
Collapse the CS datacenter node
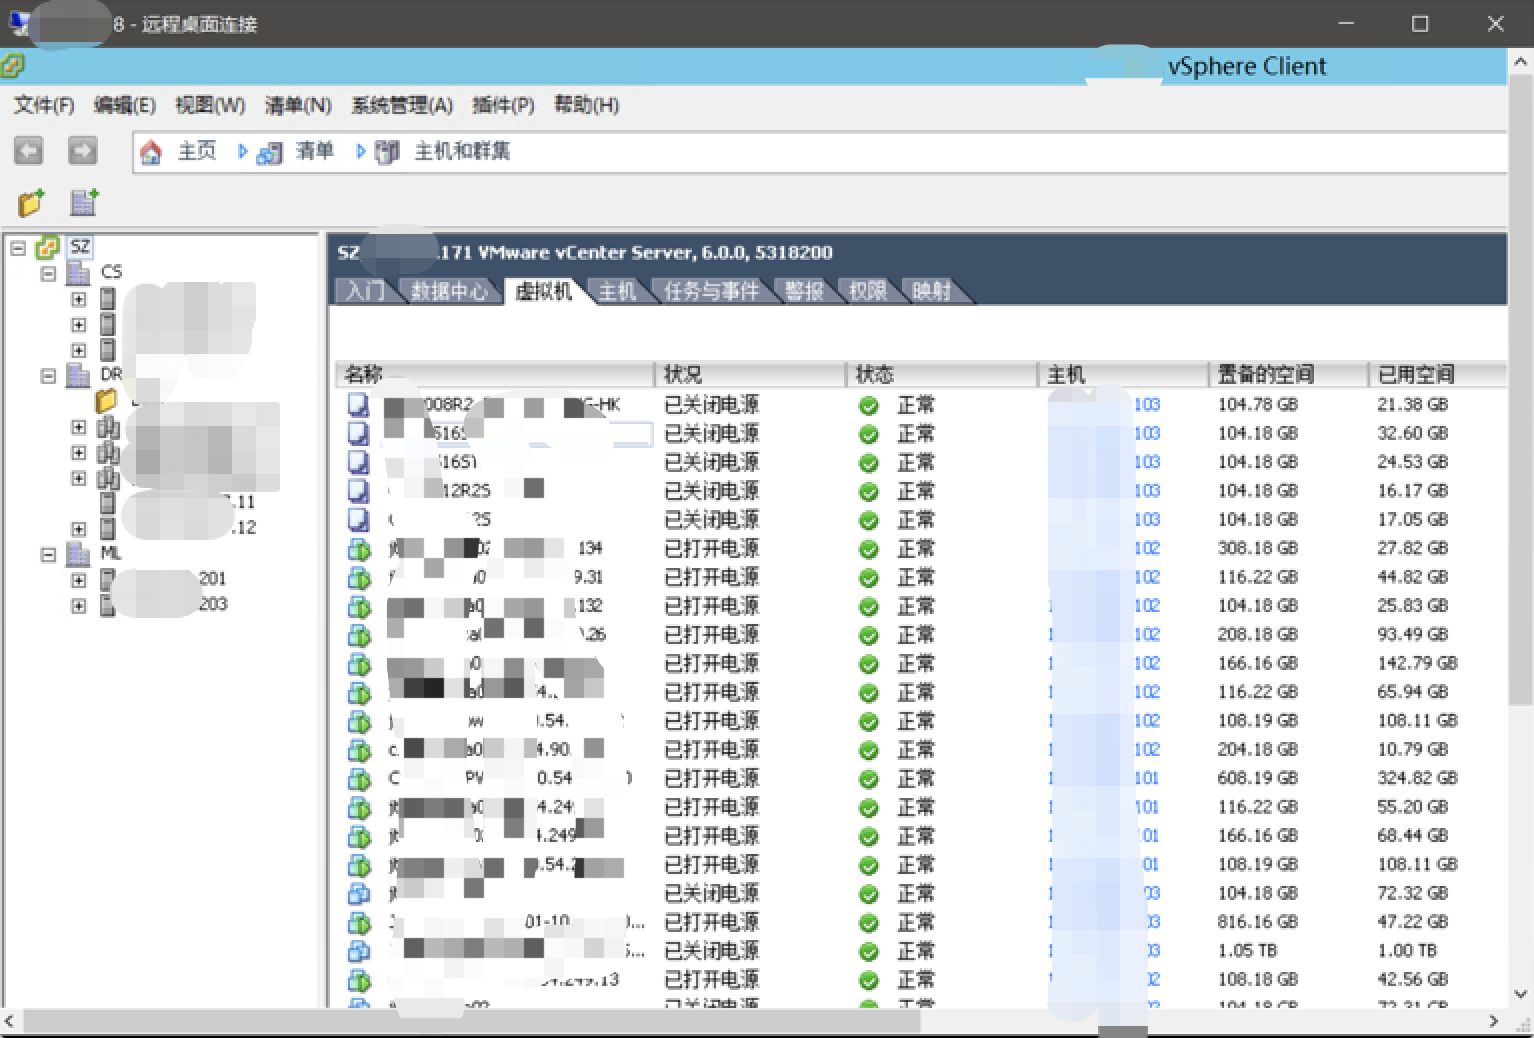point(48,273)
